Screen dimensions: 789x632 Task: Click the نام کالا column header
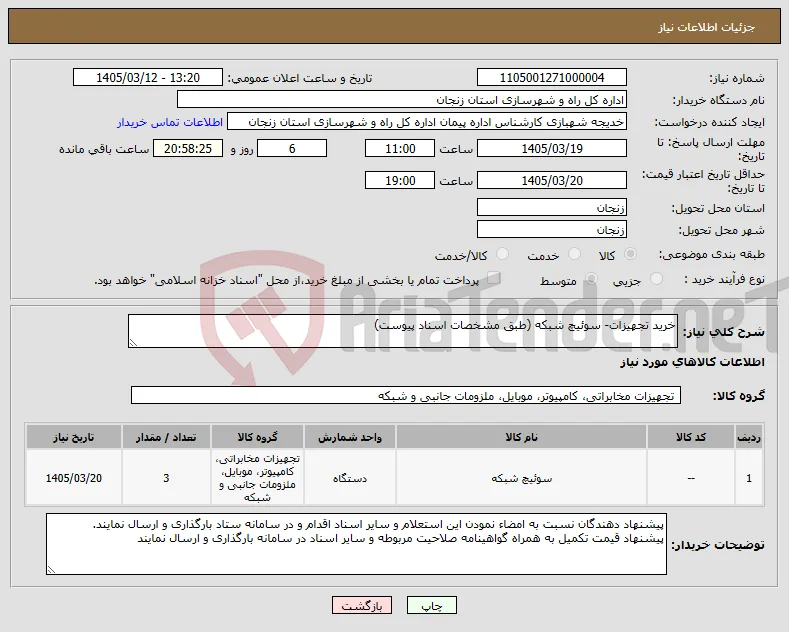[521, 437]
